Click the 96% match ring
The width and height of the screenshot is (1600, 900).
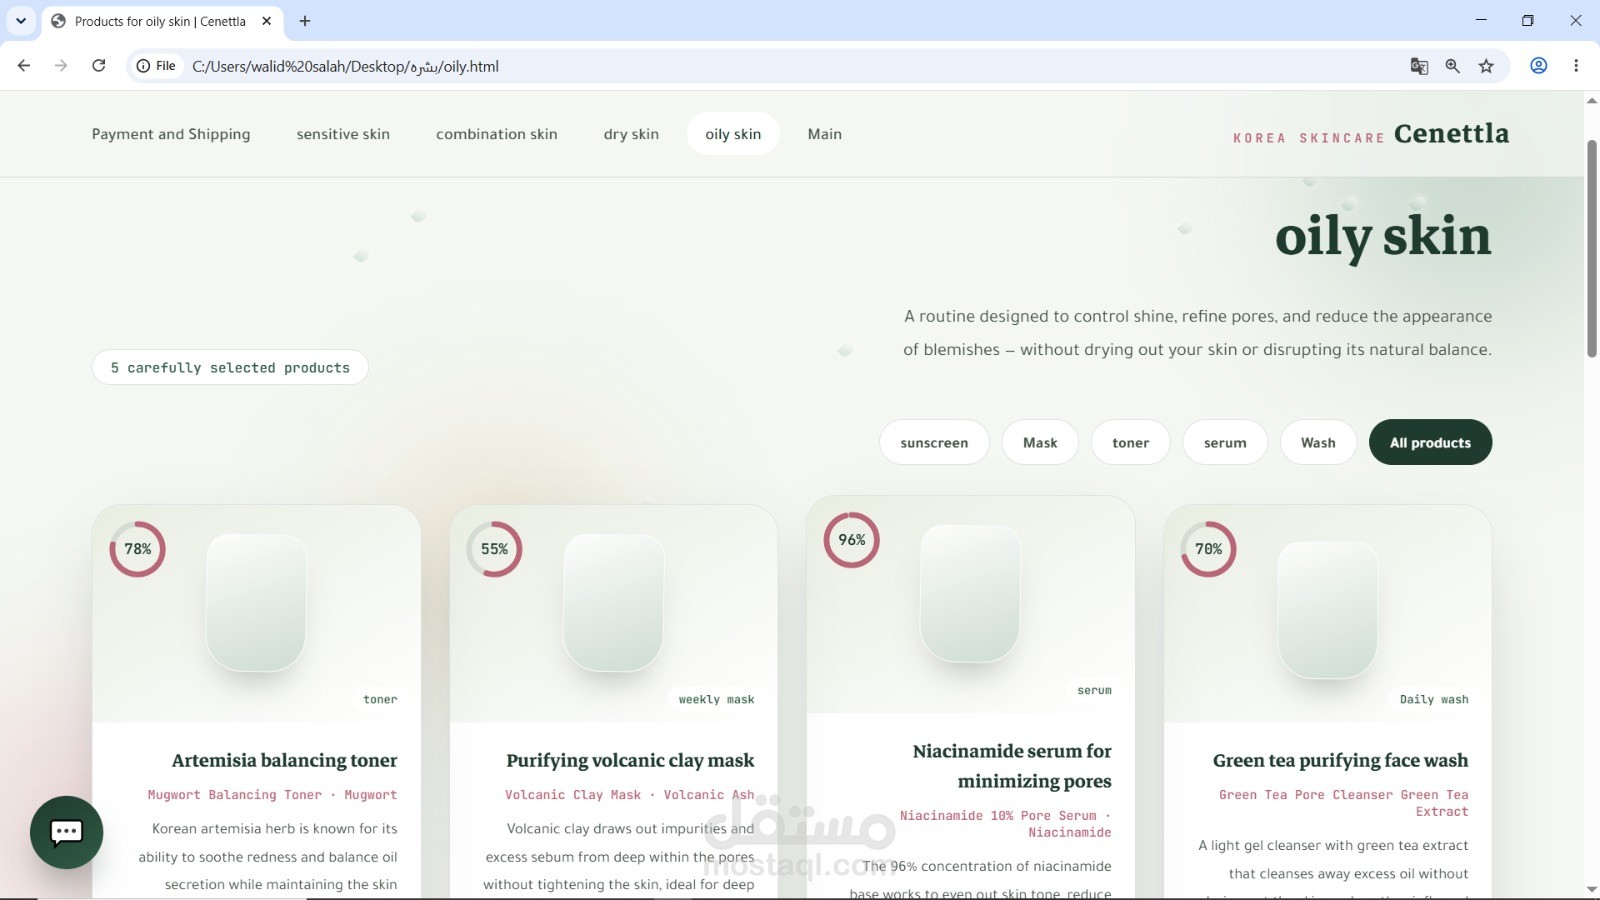(x=851, y=540)
